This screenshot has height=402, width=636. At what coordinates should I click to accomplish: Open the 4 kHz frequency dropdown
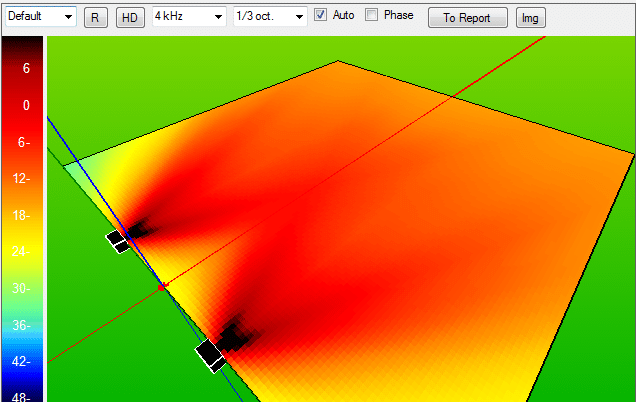click(x=189, y=17)
